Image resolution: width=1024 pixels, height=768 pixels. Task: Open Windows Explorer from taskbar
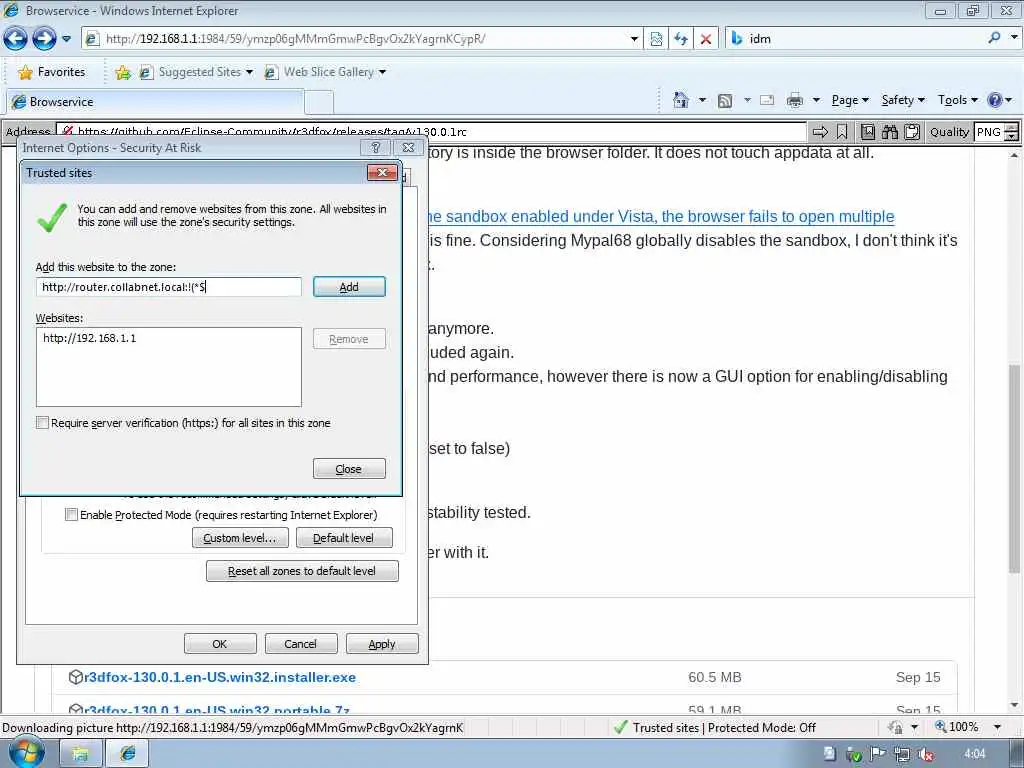point(80,754)
